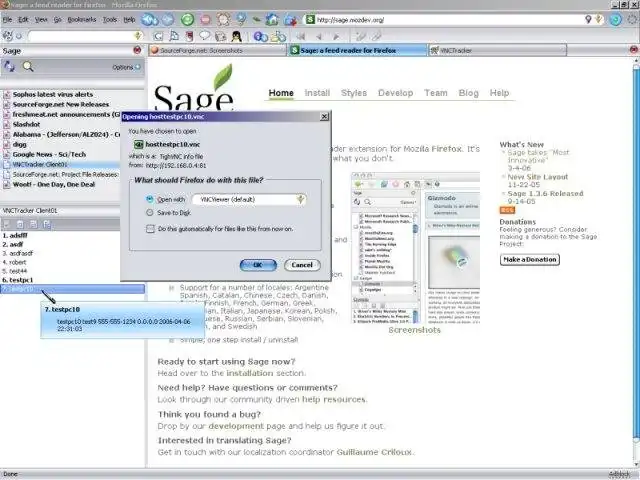Check Do this automatically for files like this
Viewport: 640px width, 480px height.
coord(150,229)
